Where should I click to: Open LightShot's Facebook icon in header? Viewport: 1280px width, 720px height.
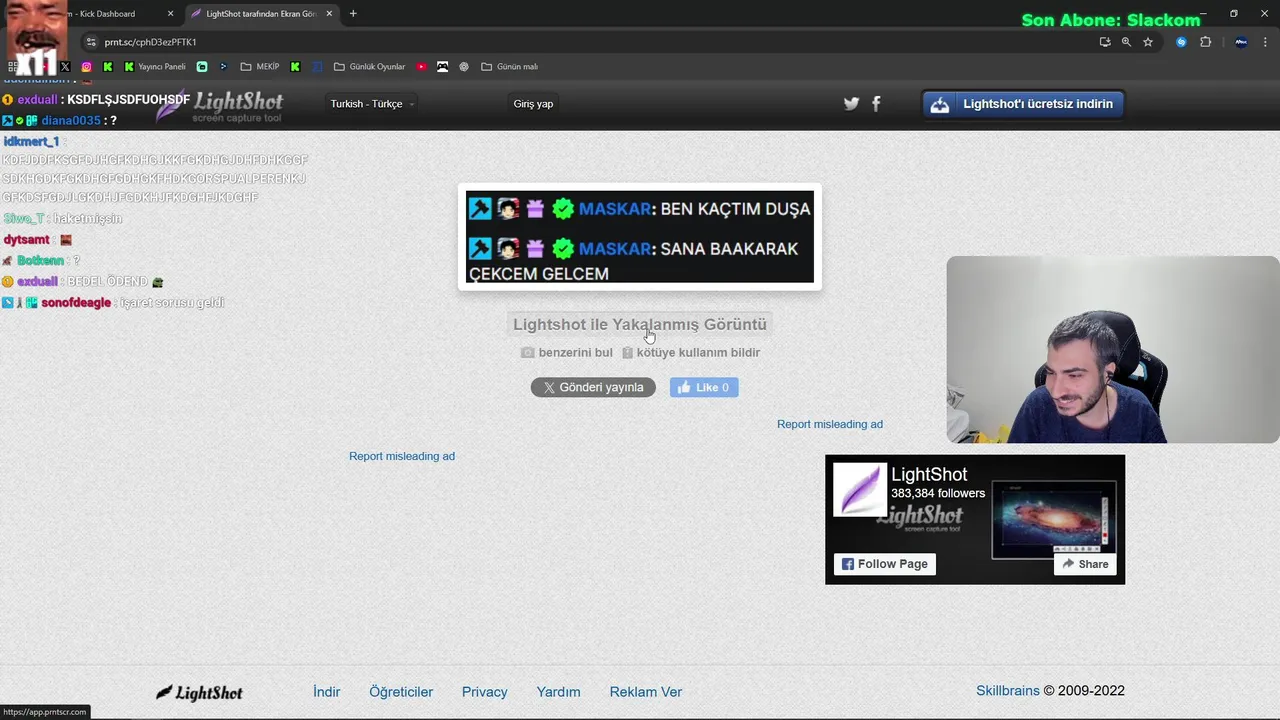tap(876, 103)
